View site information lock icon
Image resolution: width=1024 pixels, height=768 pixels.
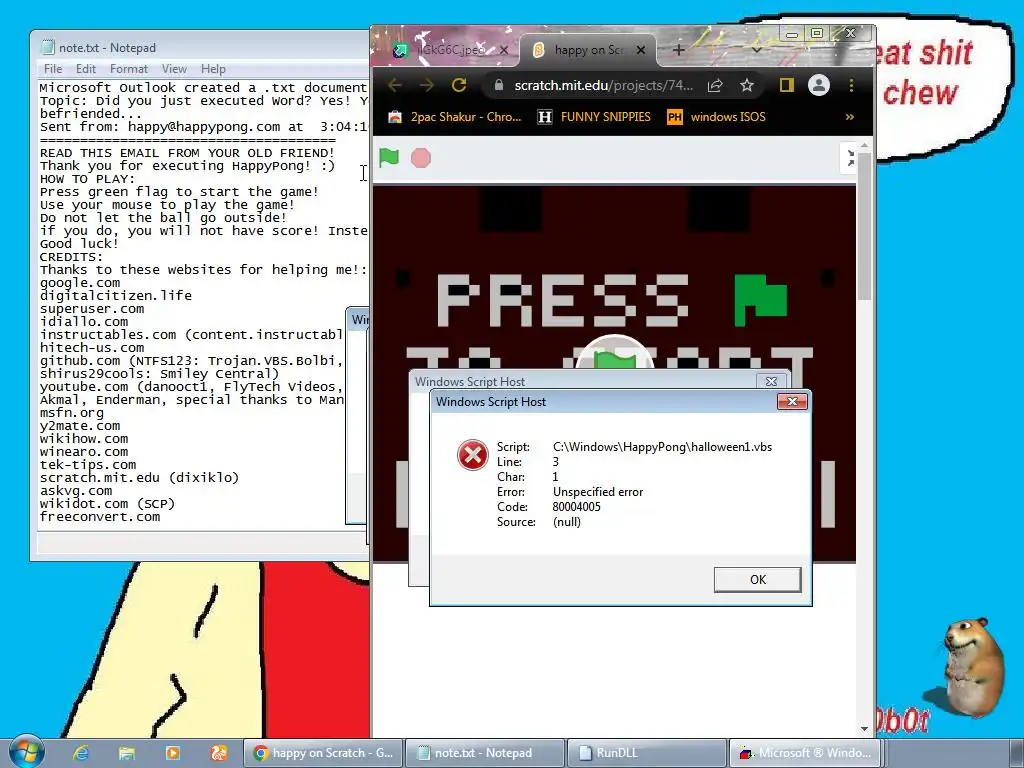499,85
